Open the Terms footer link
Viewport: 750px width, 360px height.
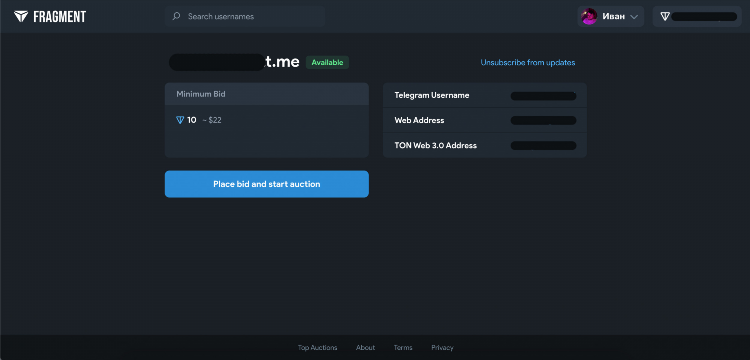pyautogui.click(x=403, y=348)
